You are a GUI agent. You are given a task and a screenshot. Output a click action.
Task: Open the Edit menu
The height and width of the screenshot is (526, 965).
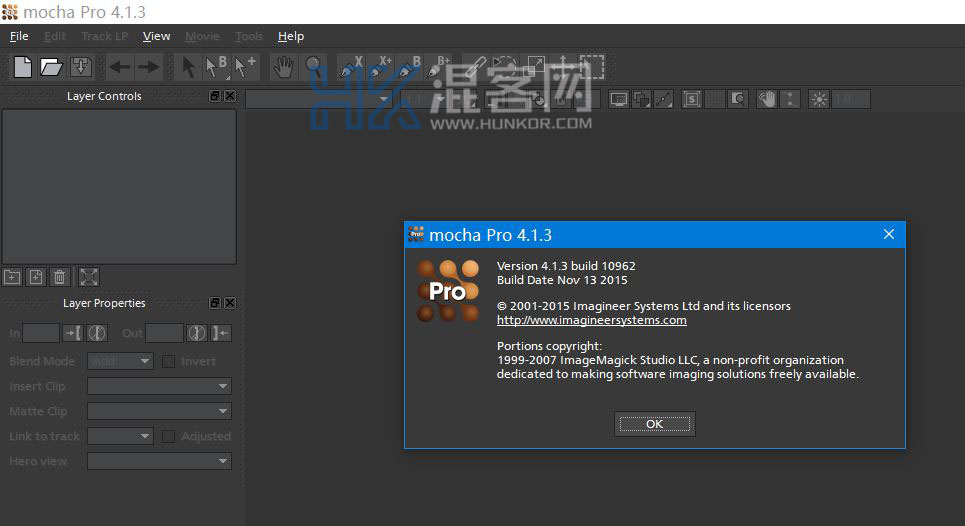pyautogui.click(x=55, y=36)
